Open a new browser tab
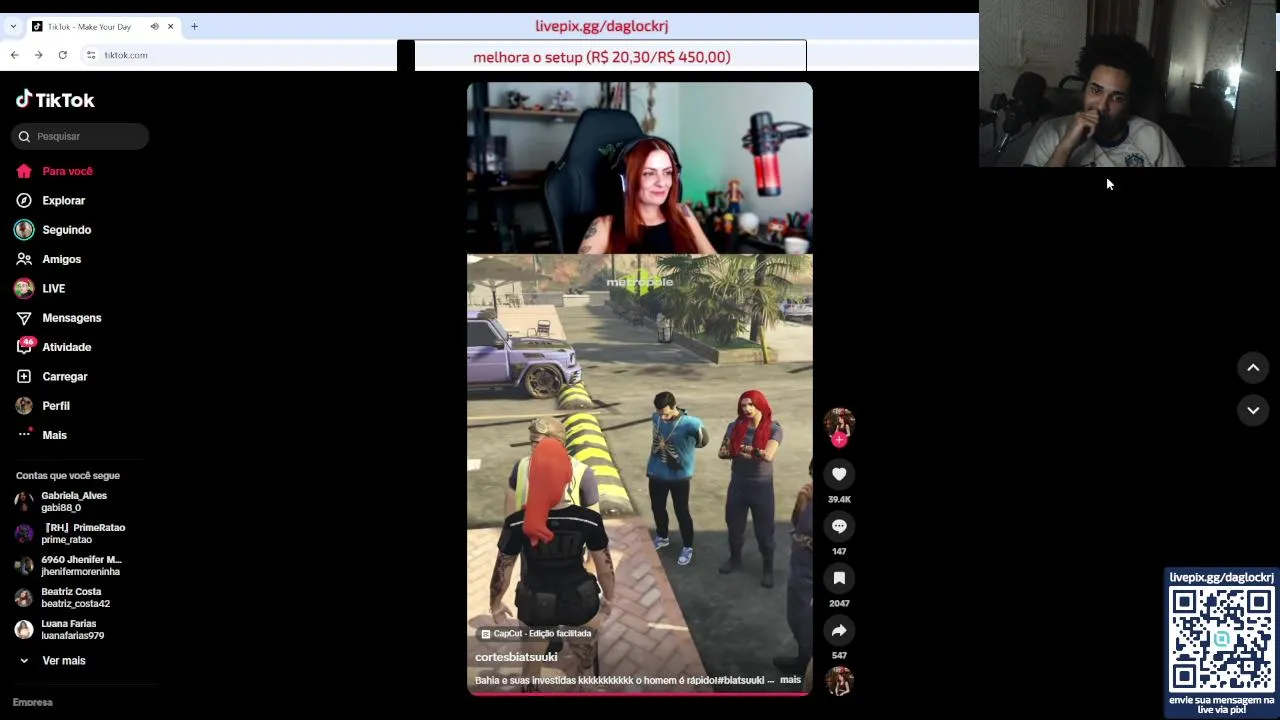This screenshot has height=720, width=1280. coord(194,26)
